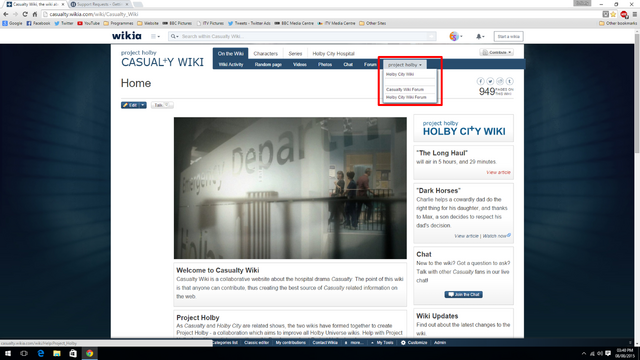Viewport: 640px width, 360px height.
Task: Select Casualty Wiki Forum menu entry
Action: [405, 89]
